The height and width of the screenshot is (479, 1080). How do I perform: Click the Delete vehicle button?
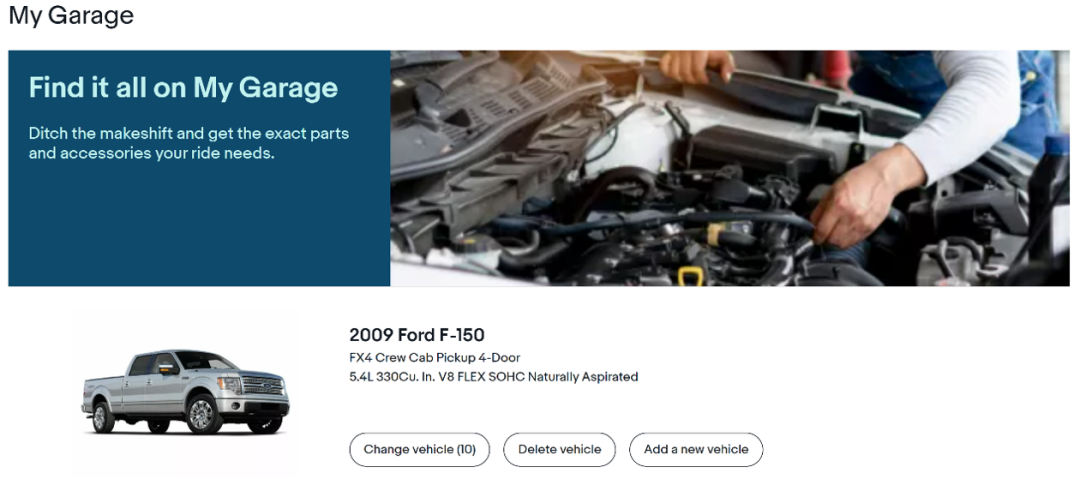[559, 449]
